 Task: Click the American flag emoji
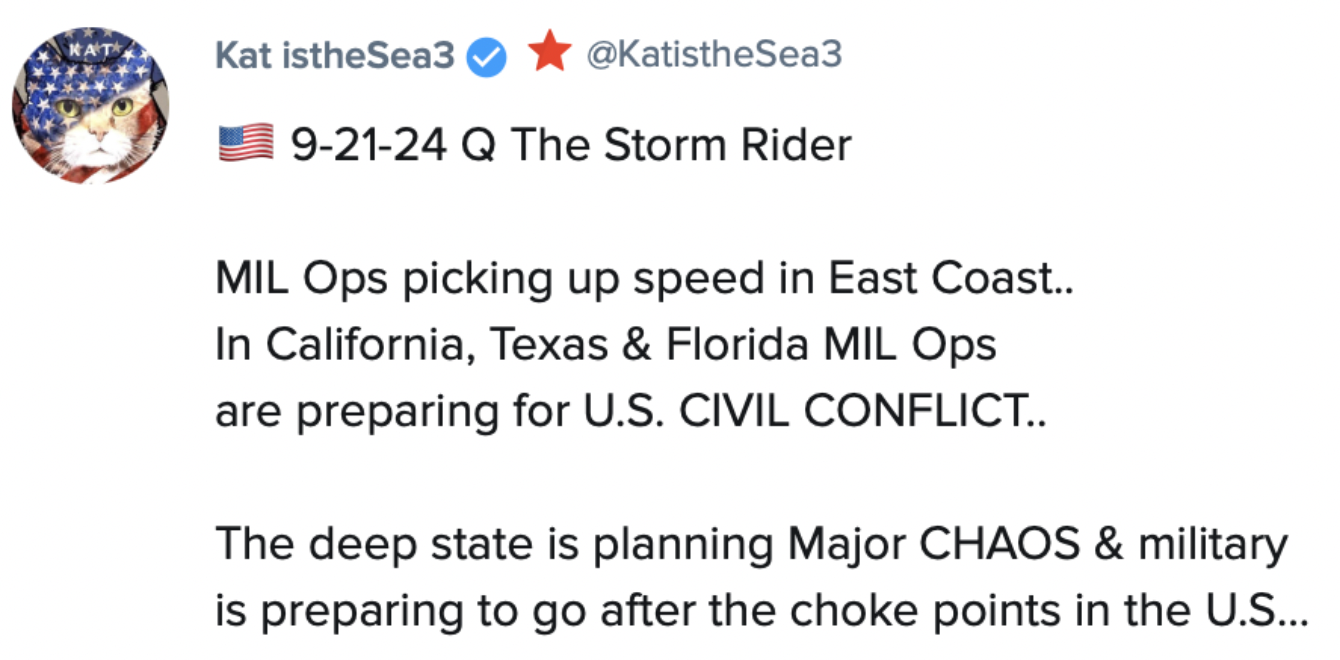point(245,144)
